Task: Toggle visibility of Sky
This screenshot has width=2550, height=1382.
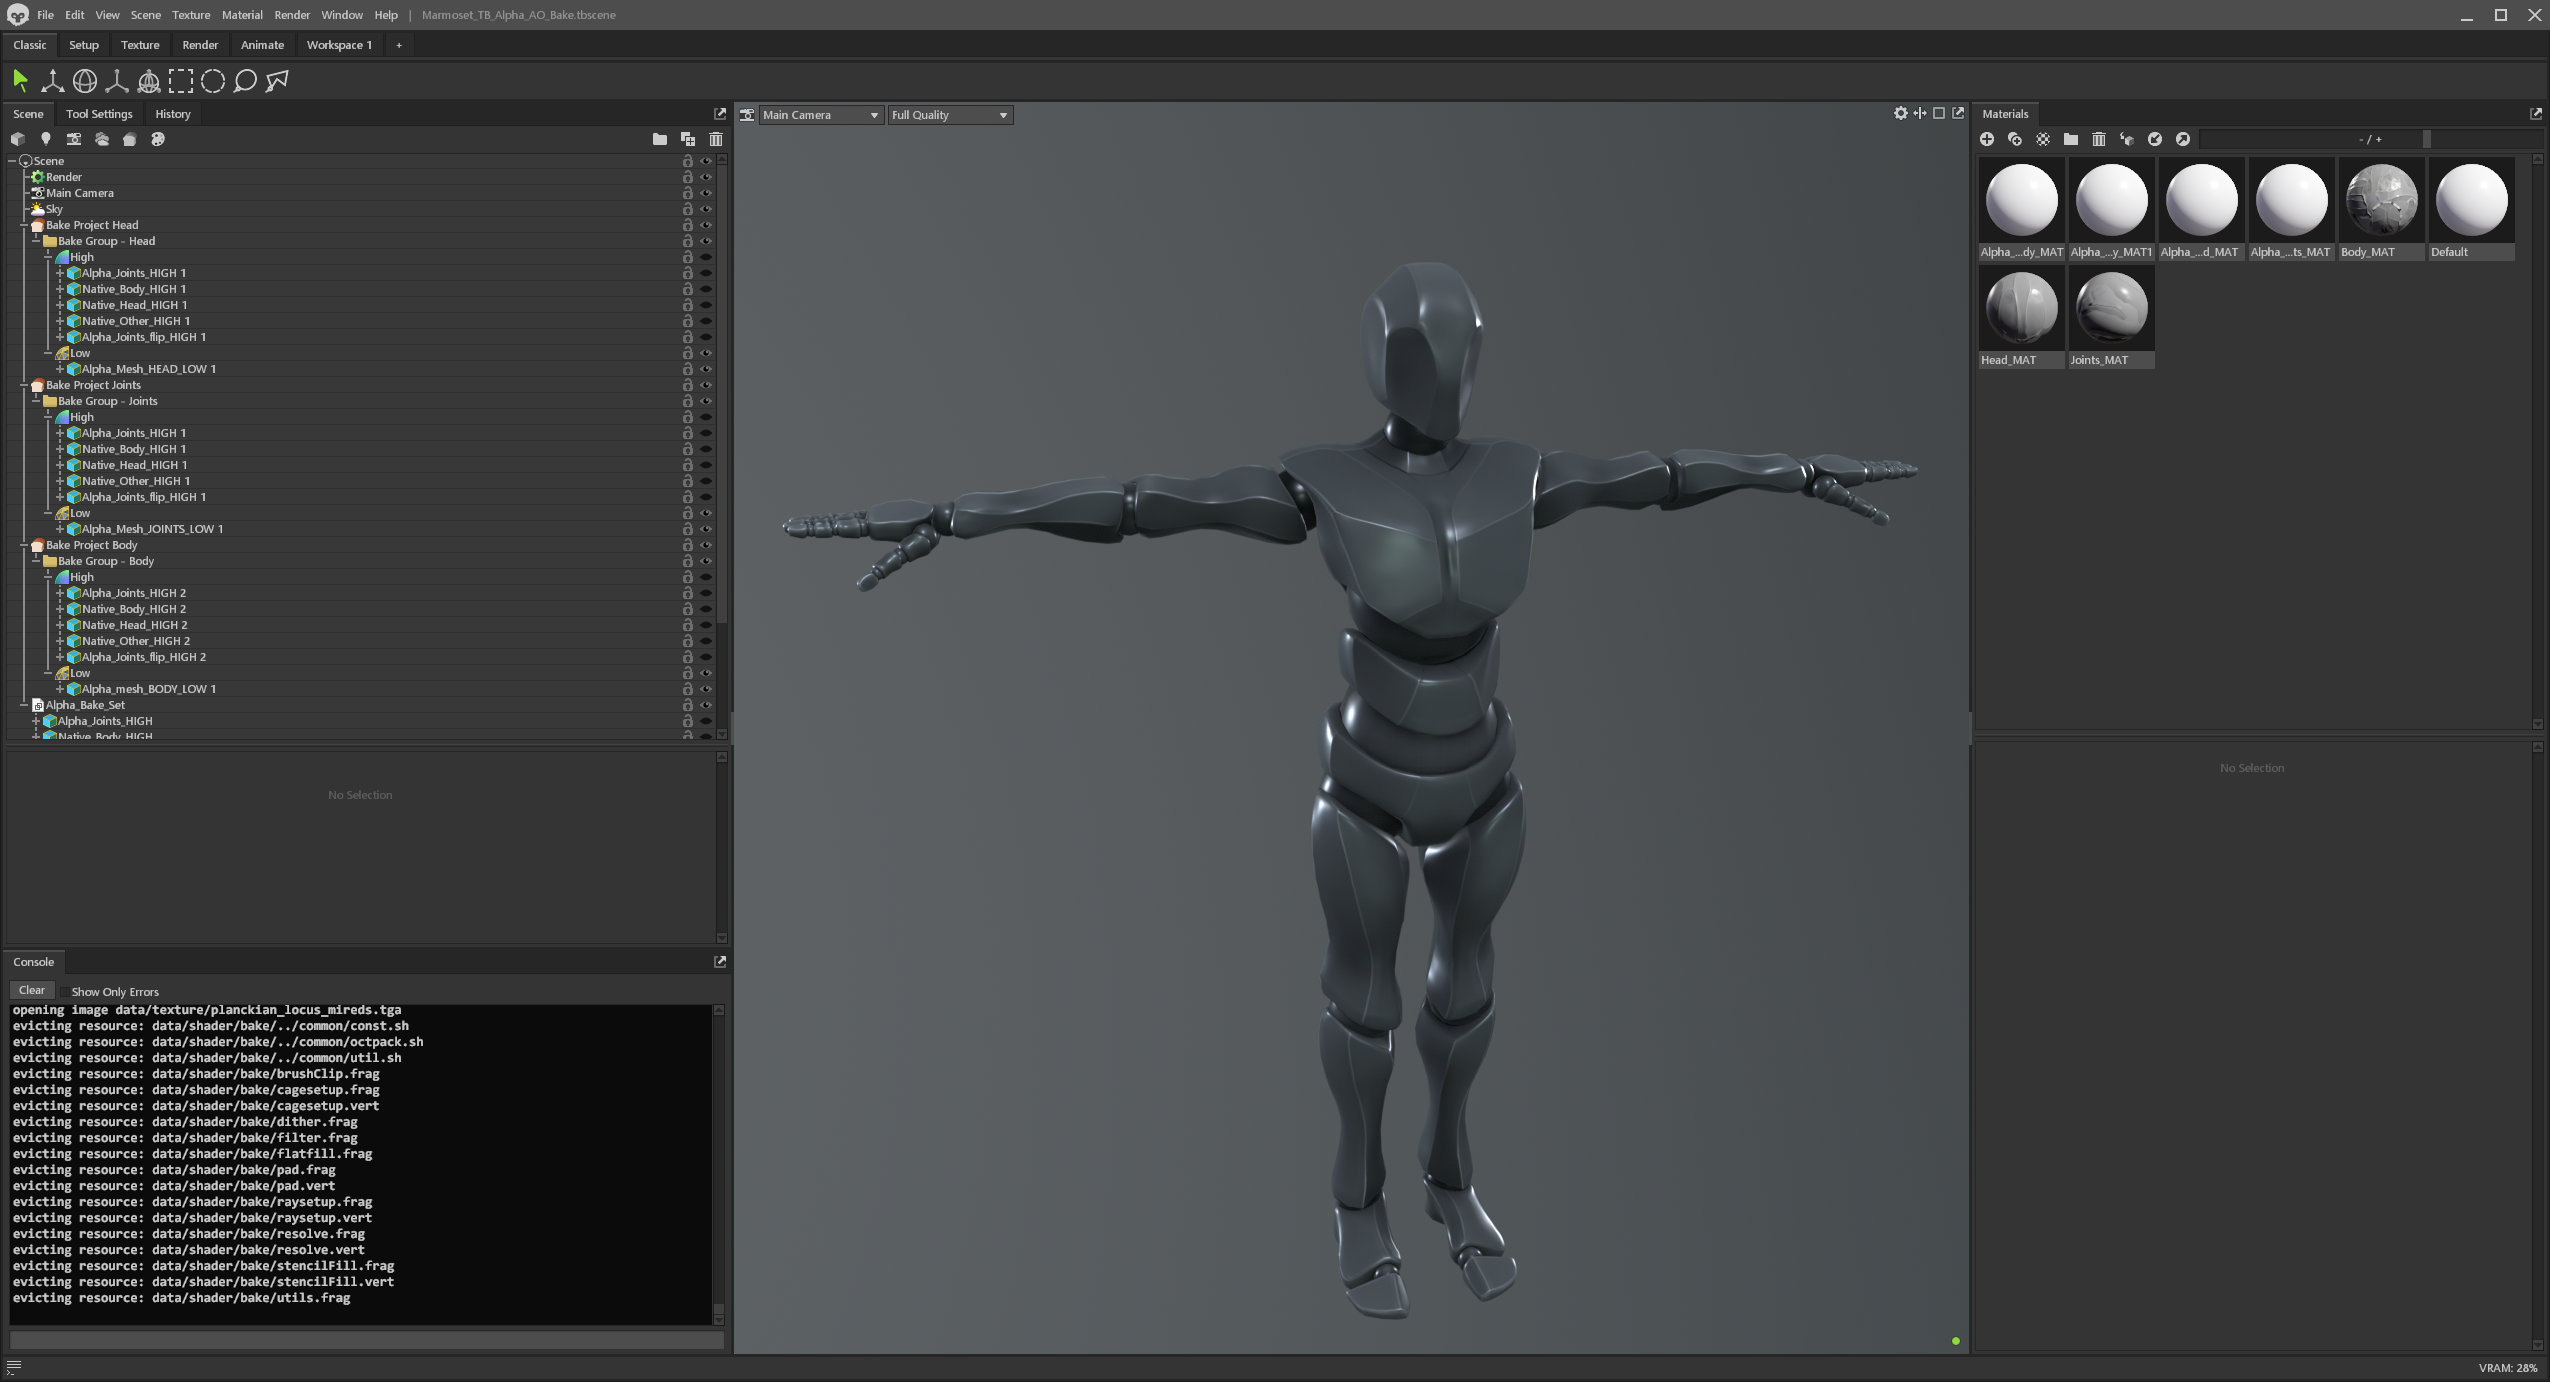Action: click(x=705, y=209)
